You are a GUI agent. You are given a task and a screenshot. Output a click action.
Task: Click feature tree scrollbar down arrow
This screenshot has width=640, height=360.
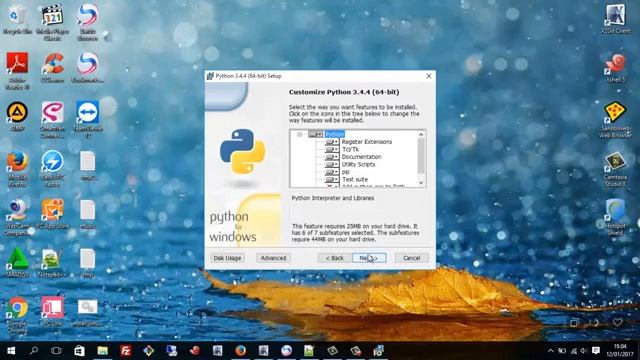[421, 183]
